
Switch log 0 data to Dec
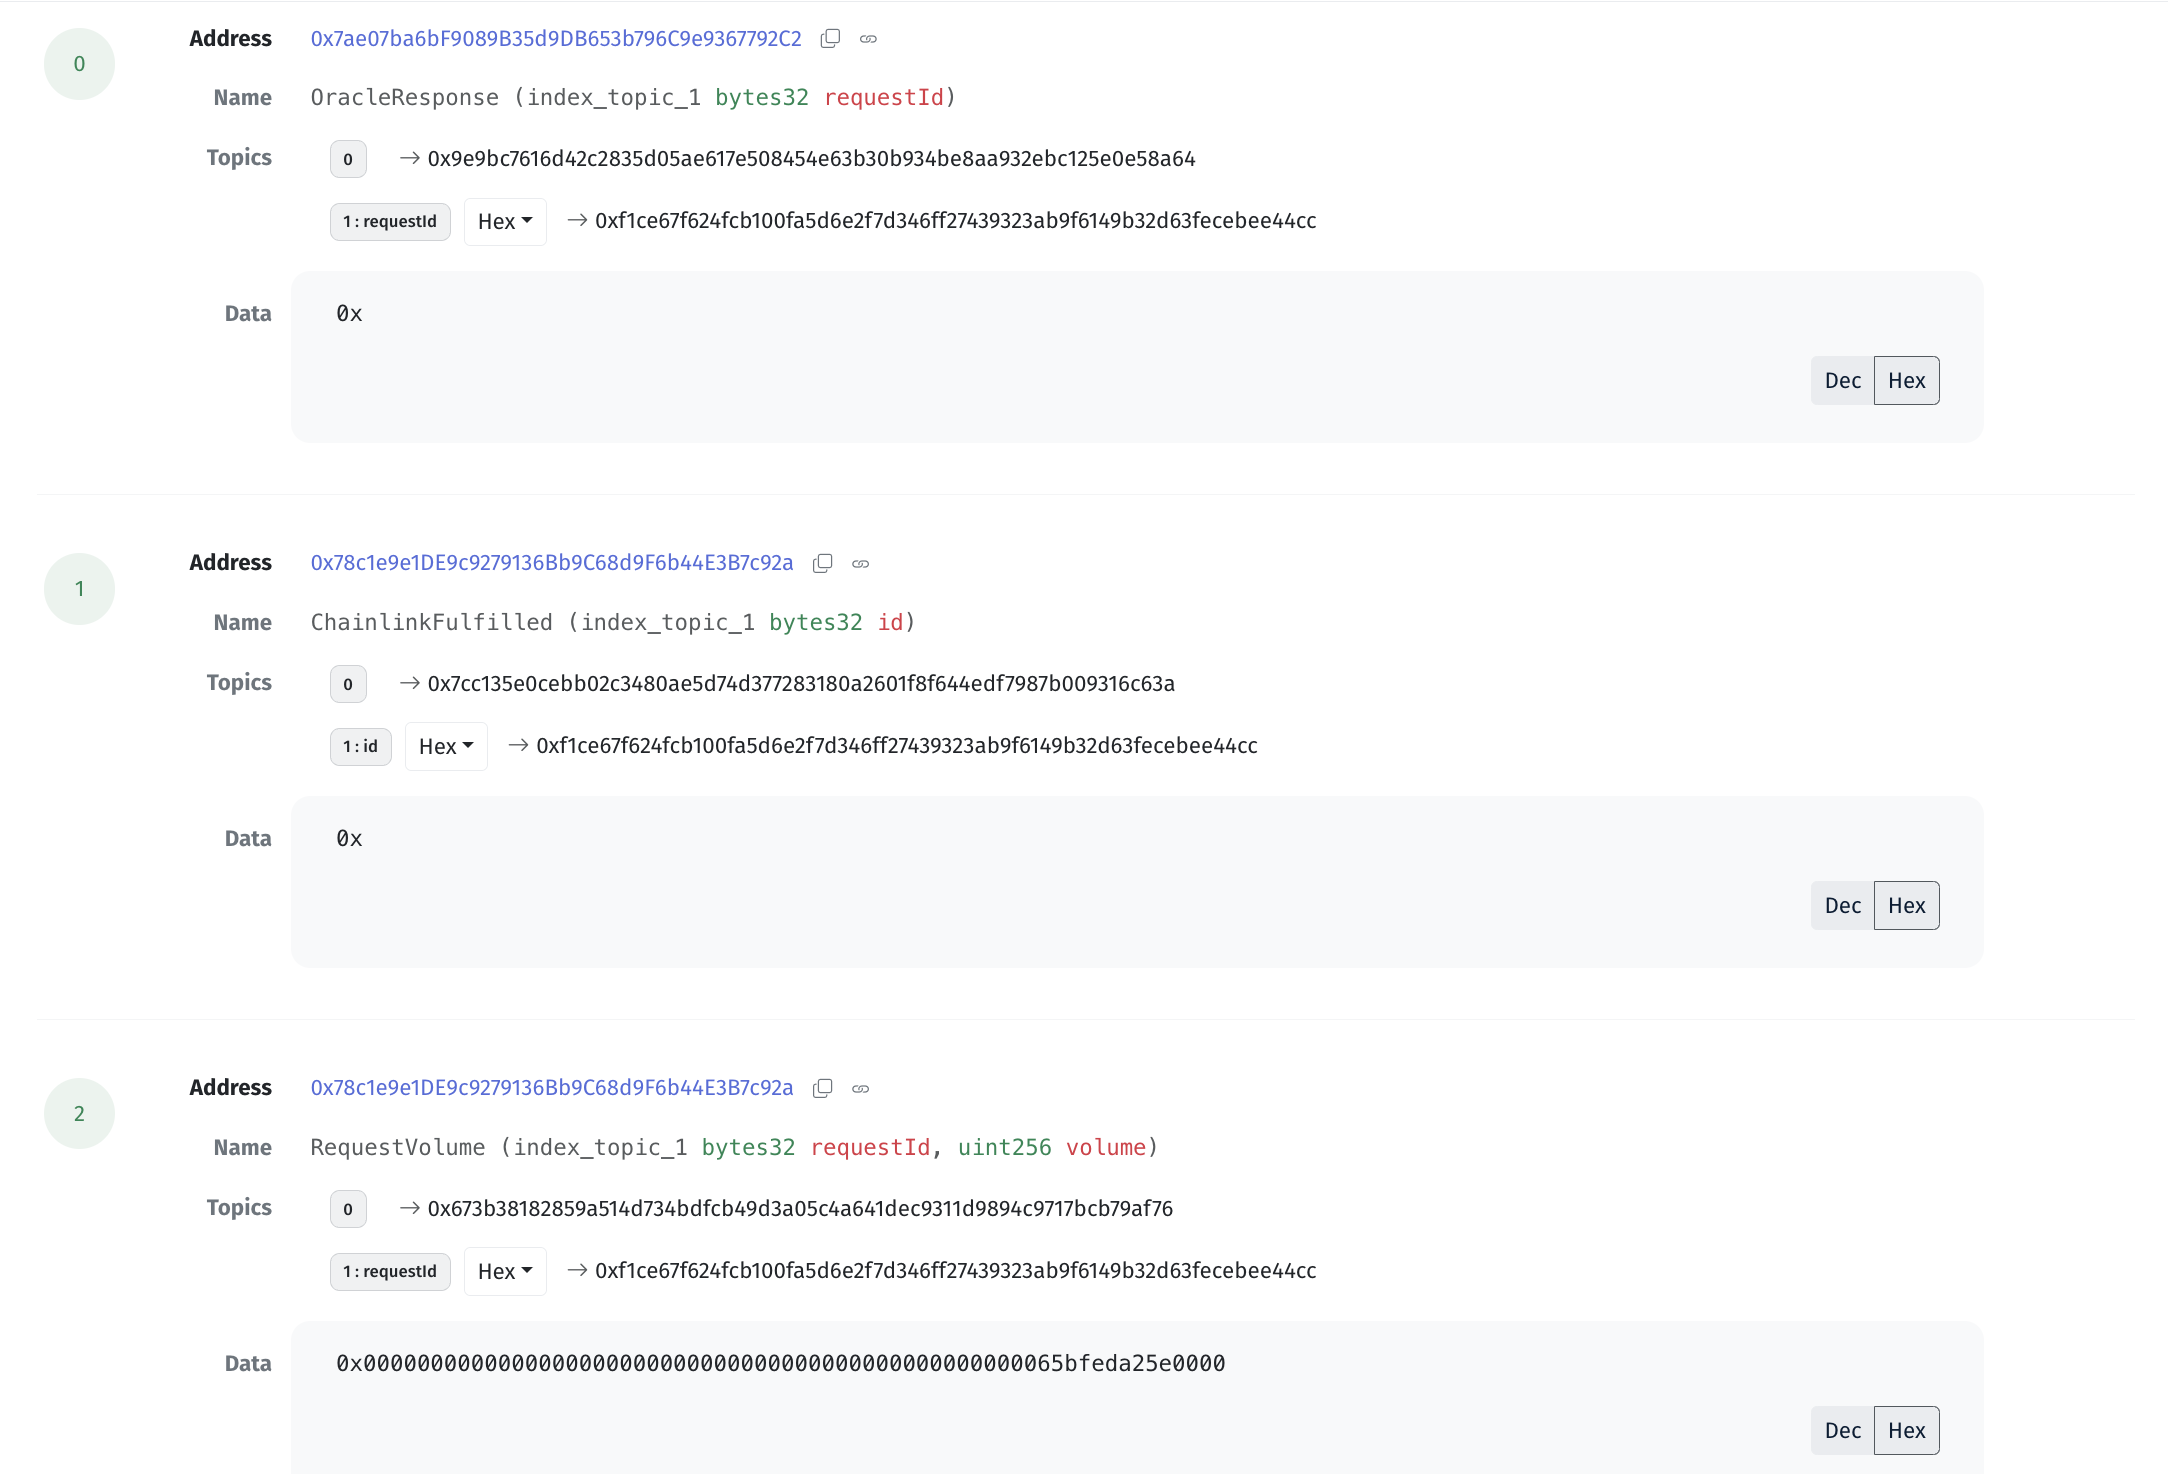tap(1842, 381)
